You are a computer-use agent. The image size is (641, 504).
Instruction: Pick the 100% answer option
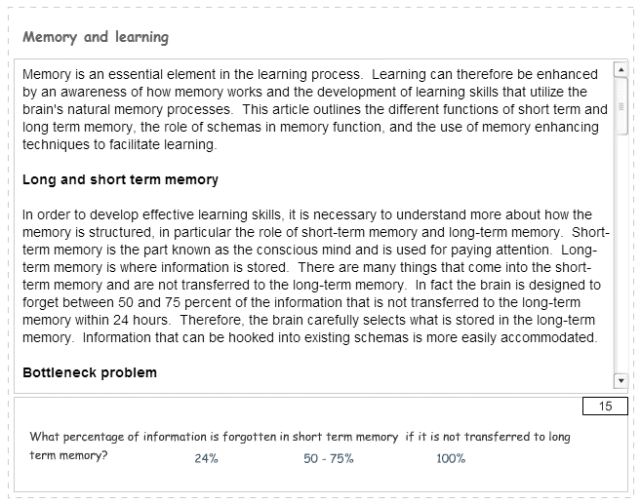[x=451, y=458]
